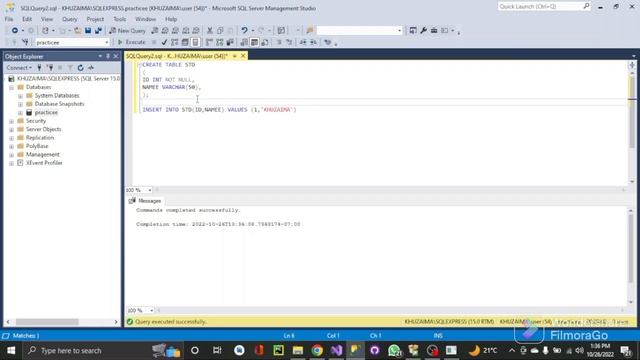The image size is (640, 360).
Task: Select the Management folder in tree
Action: click(42, 154)
